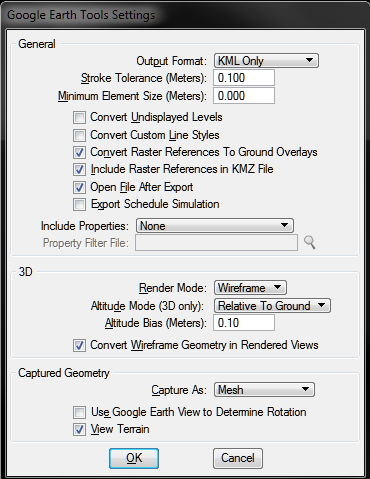Image resolution: width=370 pixels, height=479 pixels.
Task: Click the Cancel button
Action: coord(238,458)
